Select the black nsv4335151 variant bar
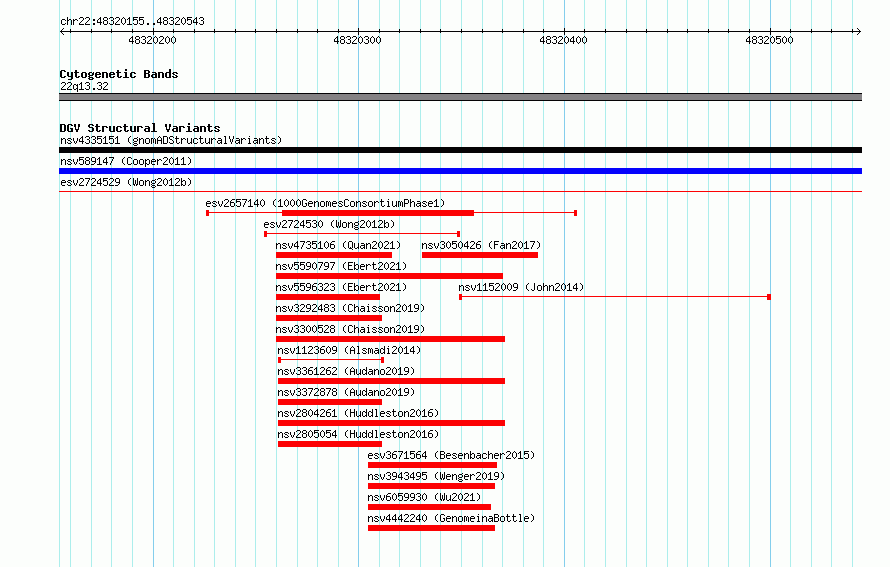This screenshot has width=890, height=567. point(460,150)
